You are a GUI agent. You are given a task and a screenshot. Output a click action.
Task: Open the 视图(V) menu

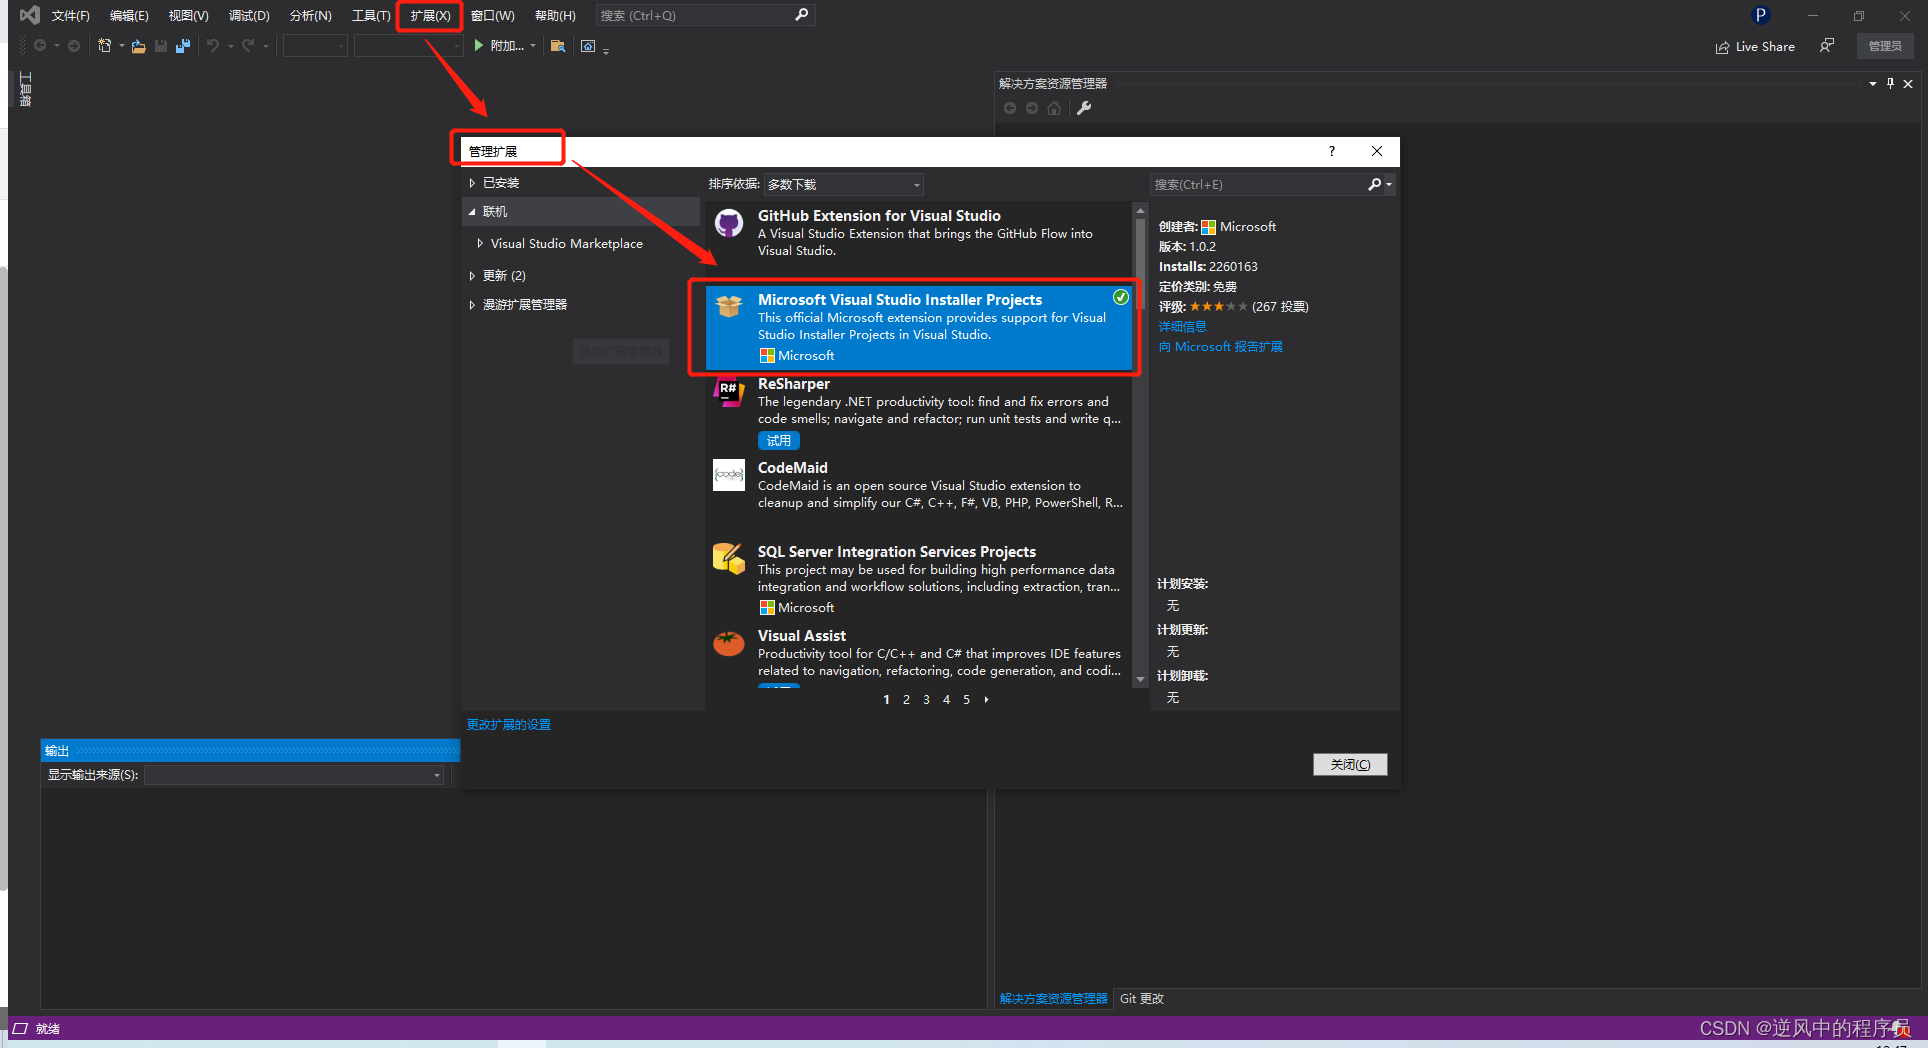[x=188, y=15]
